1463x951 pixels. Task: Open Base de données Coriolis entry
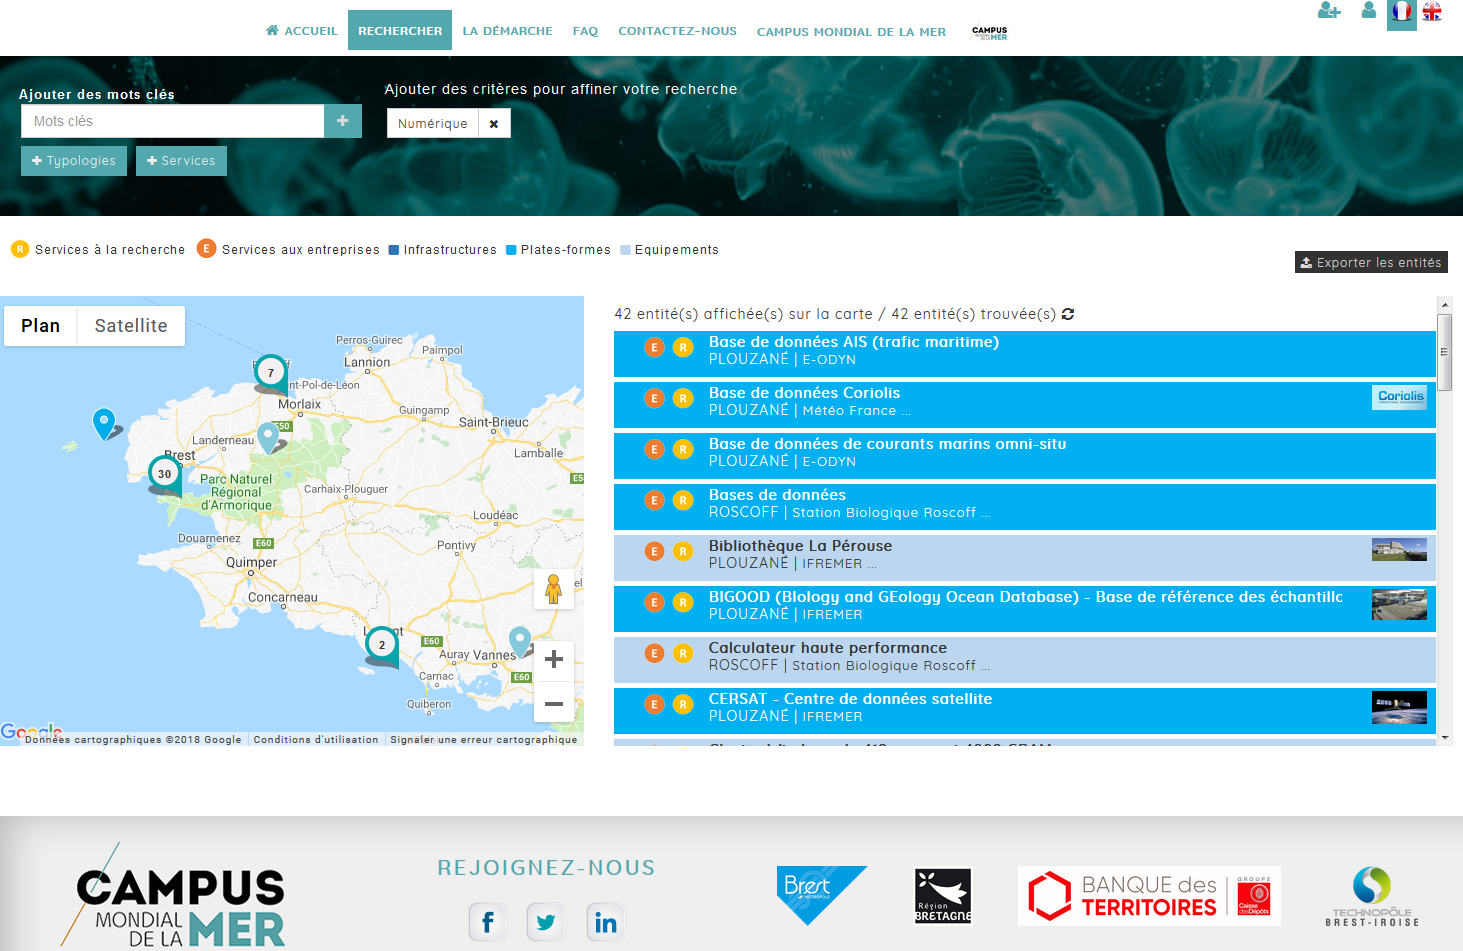(1025, 404)
